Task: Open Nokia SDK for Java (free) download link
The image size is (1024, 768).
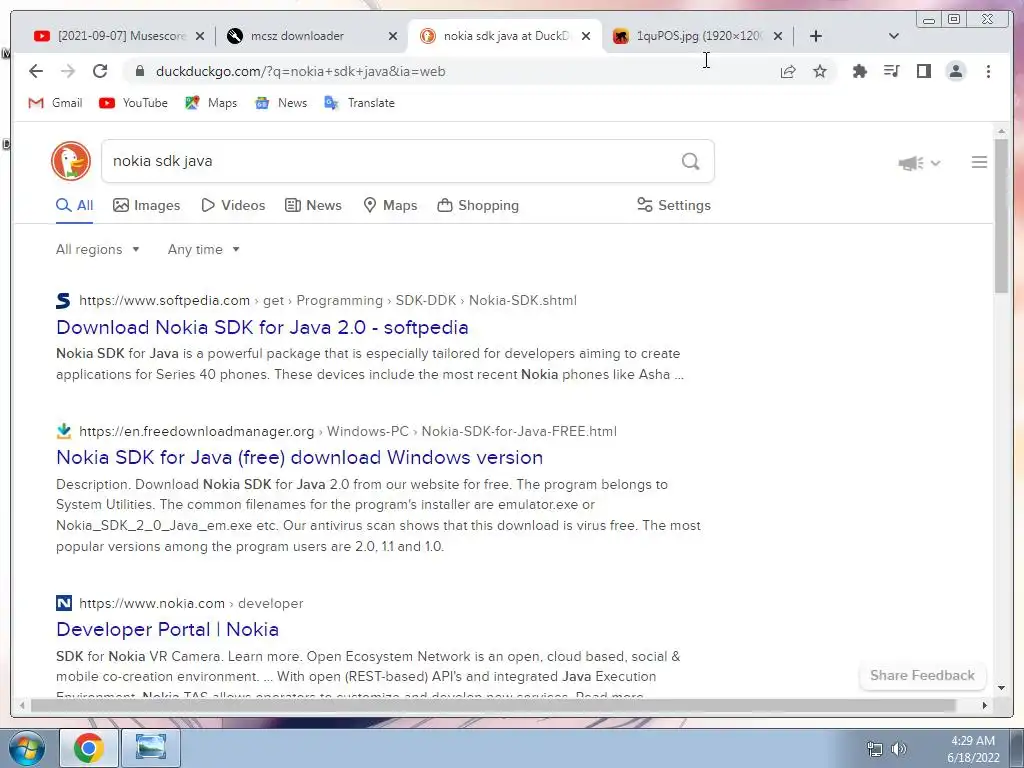Action: [x=299, y=457]
